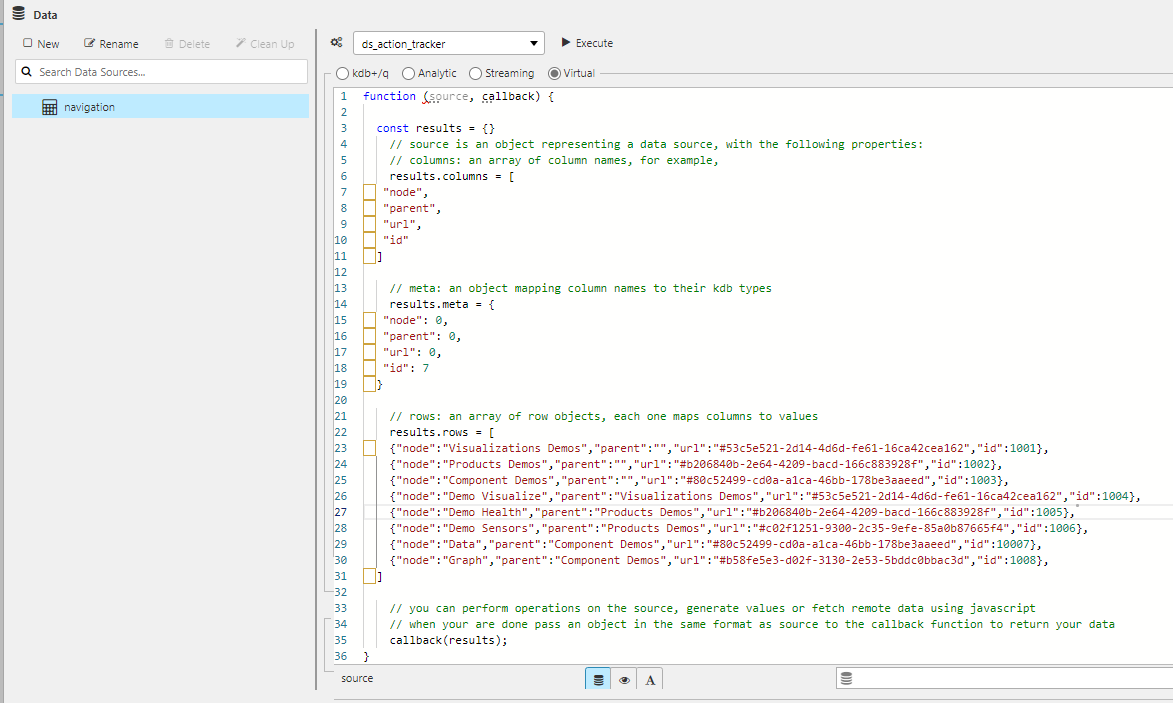Click the settings gear beside the data source dropdown
This screenshot has height=703, width=1173.
click(x=336, y=42)
